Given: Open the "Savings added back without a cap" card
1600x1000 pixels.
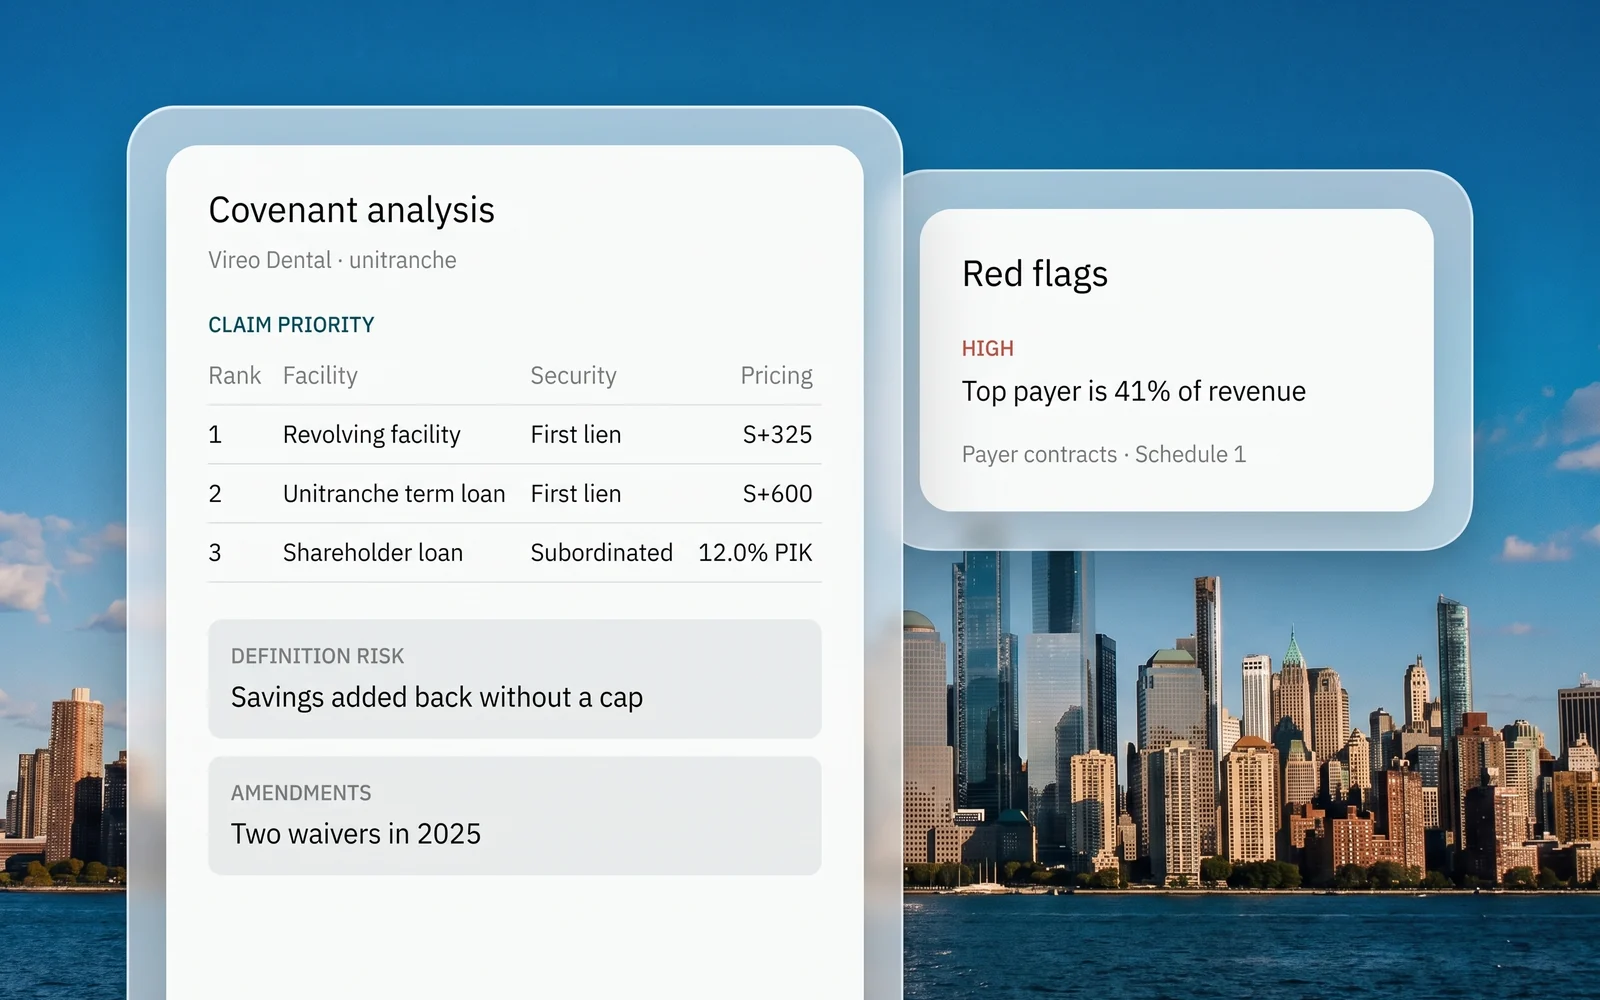Looking at the screenshot, I should click(515, 679).
